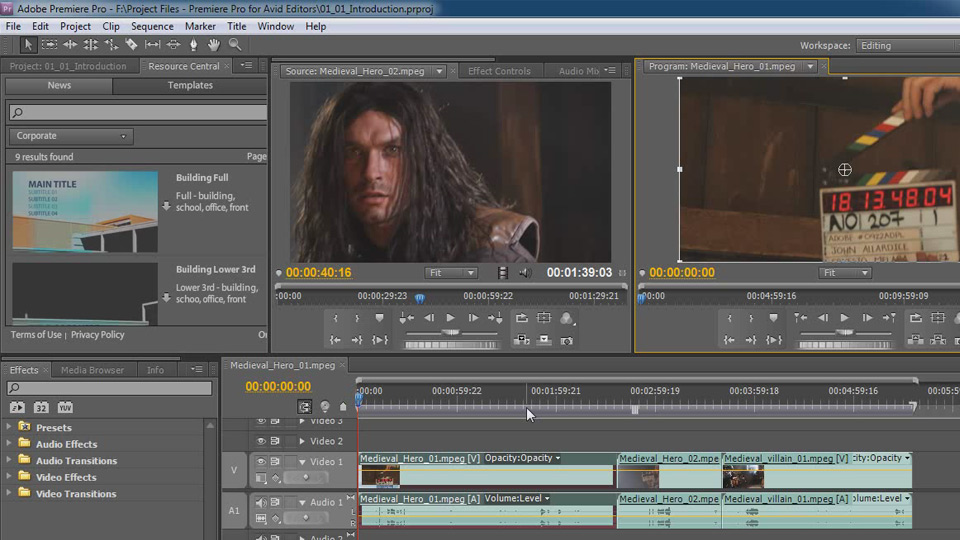Open the Workspace Editing dropdown
Viewport: 960px width, 540px height.
tap(907, 45)
